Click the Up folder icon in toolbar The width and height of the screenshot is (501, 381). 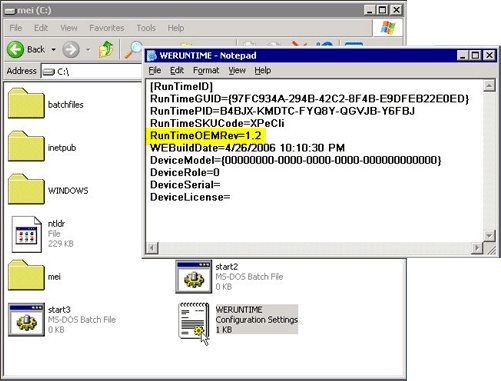[x=106, y=49]
